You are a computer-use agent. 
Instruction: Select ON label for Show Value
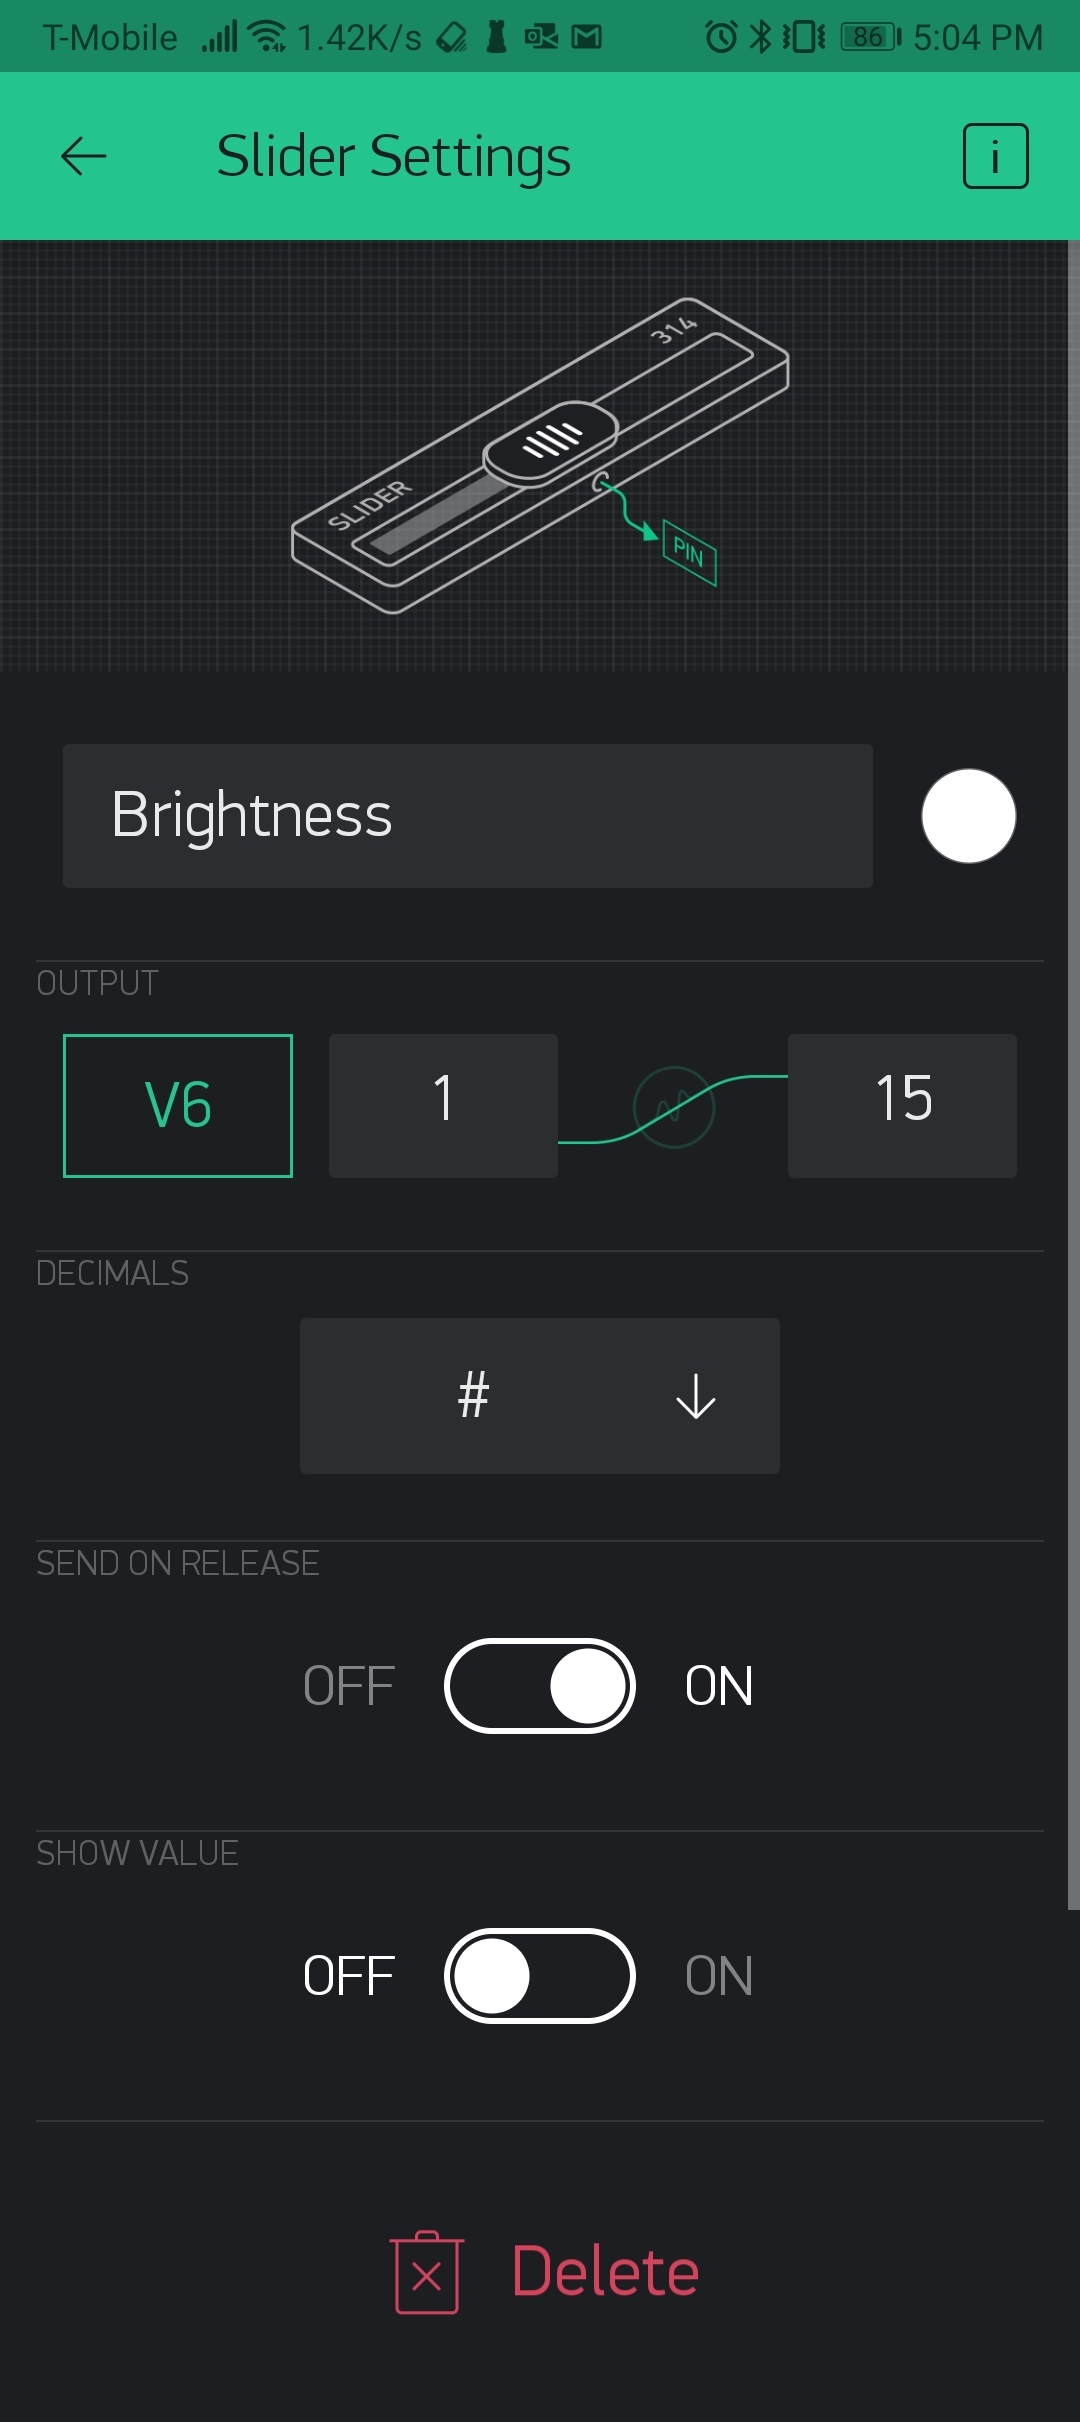tap(719, 1976)
